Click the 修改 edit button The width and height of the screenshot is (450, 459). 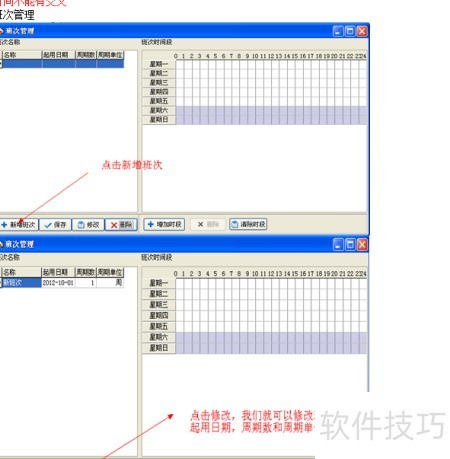pos(88,225)
